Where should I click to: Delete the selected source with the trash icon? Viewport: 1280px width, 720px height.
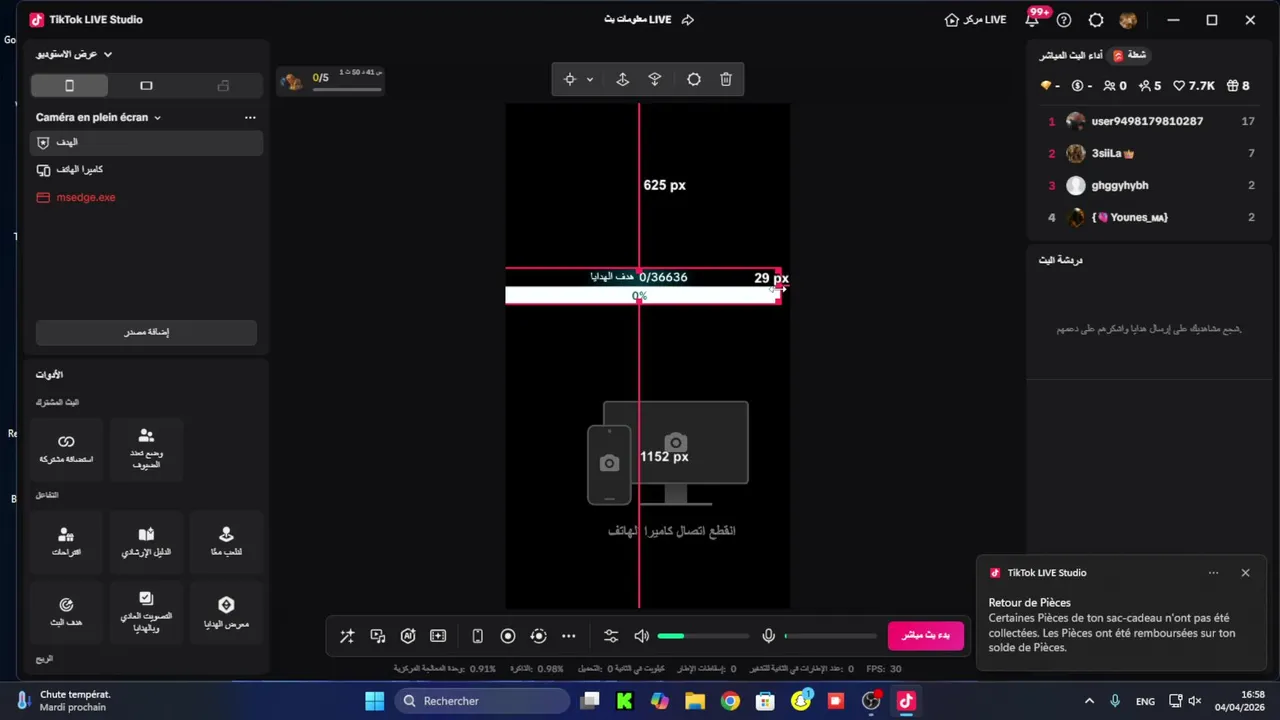point(726,79)
